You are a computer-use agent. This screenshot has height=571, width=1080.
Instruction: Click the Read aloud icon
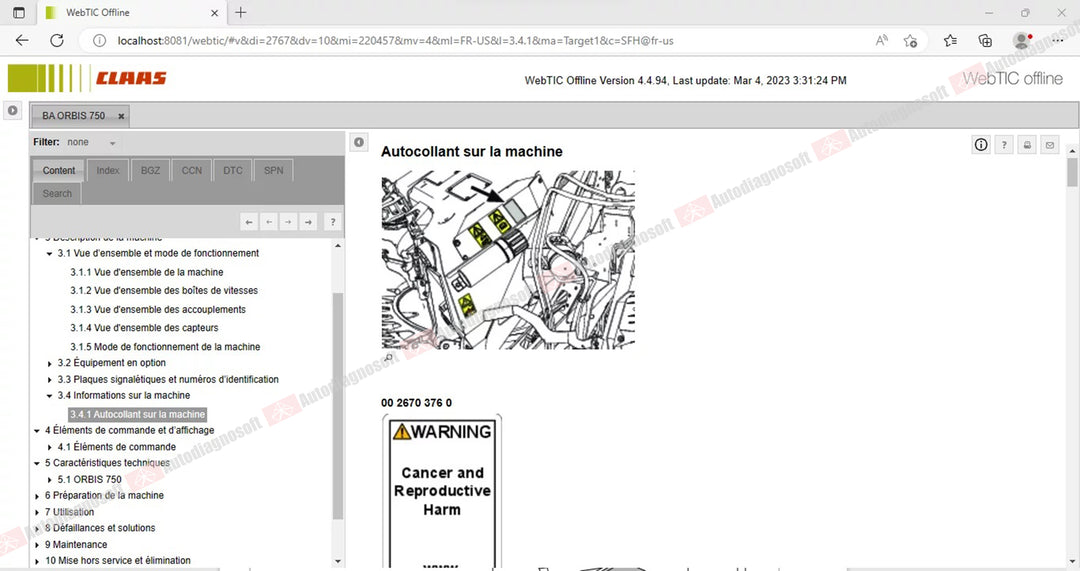pos(882,41)
